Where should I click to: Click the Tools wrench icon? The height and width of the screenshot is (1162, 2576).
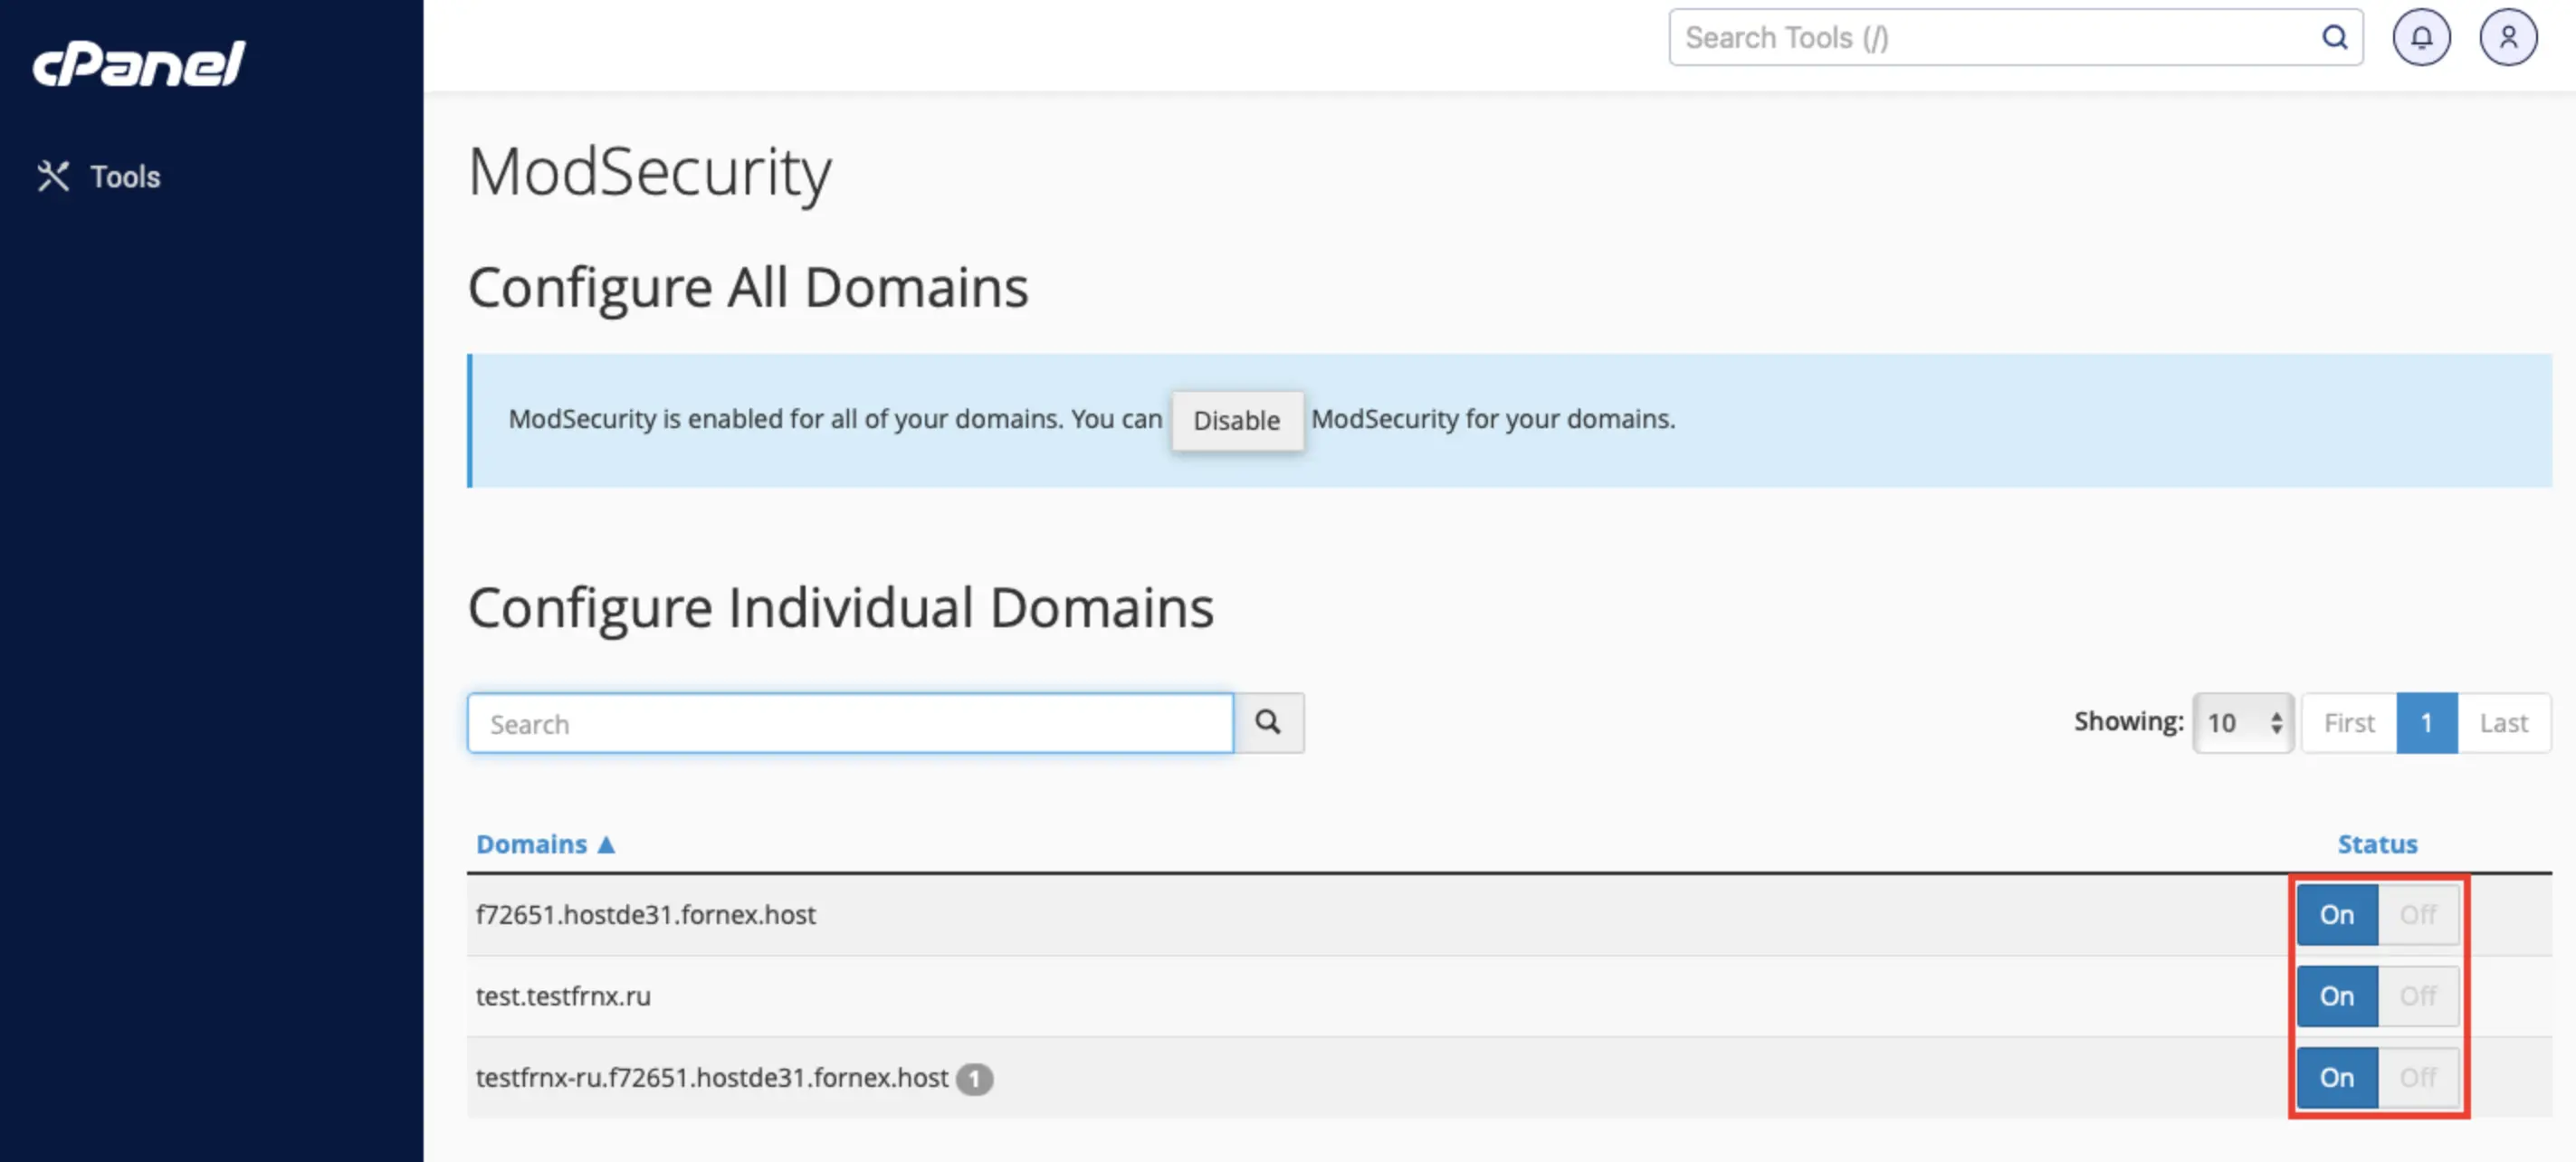click(53, 176)
